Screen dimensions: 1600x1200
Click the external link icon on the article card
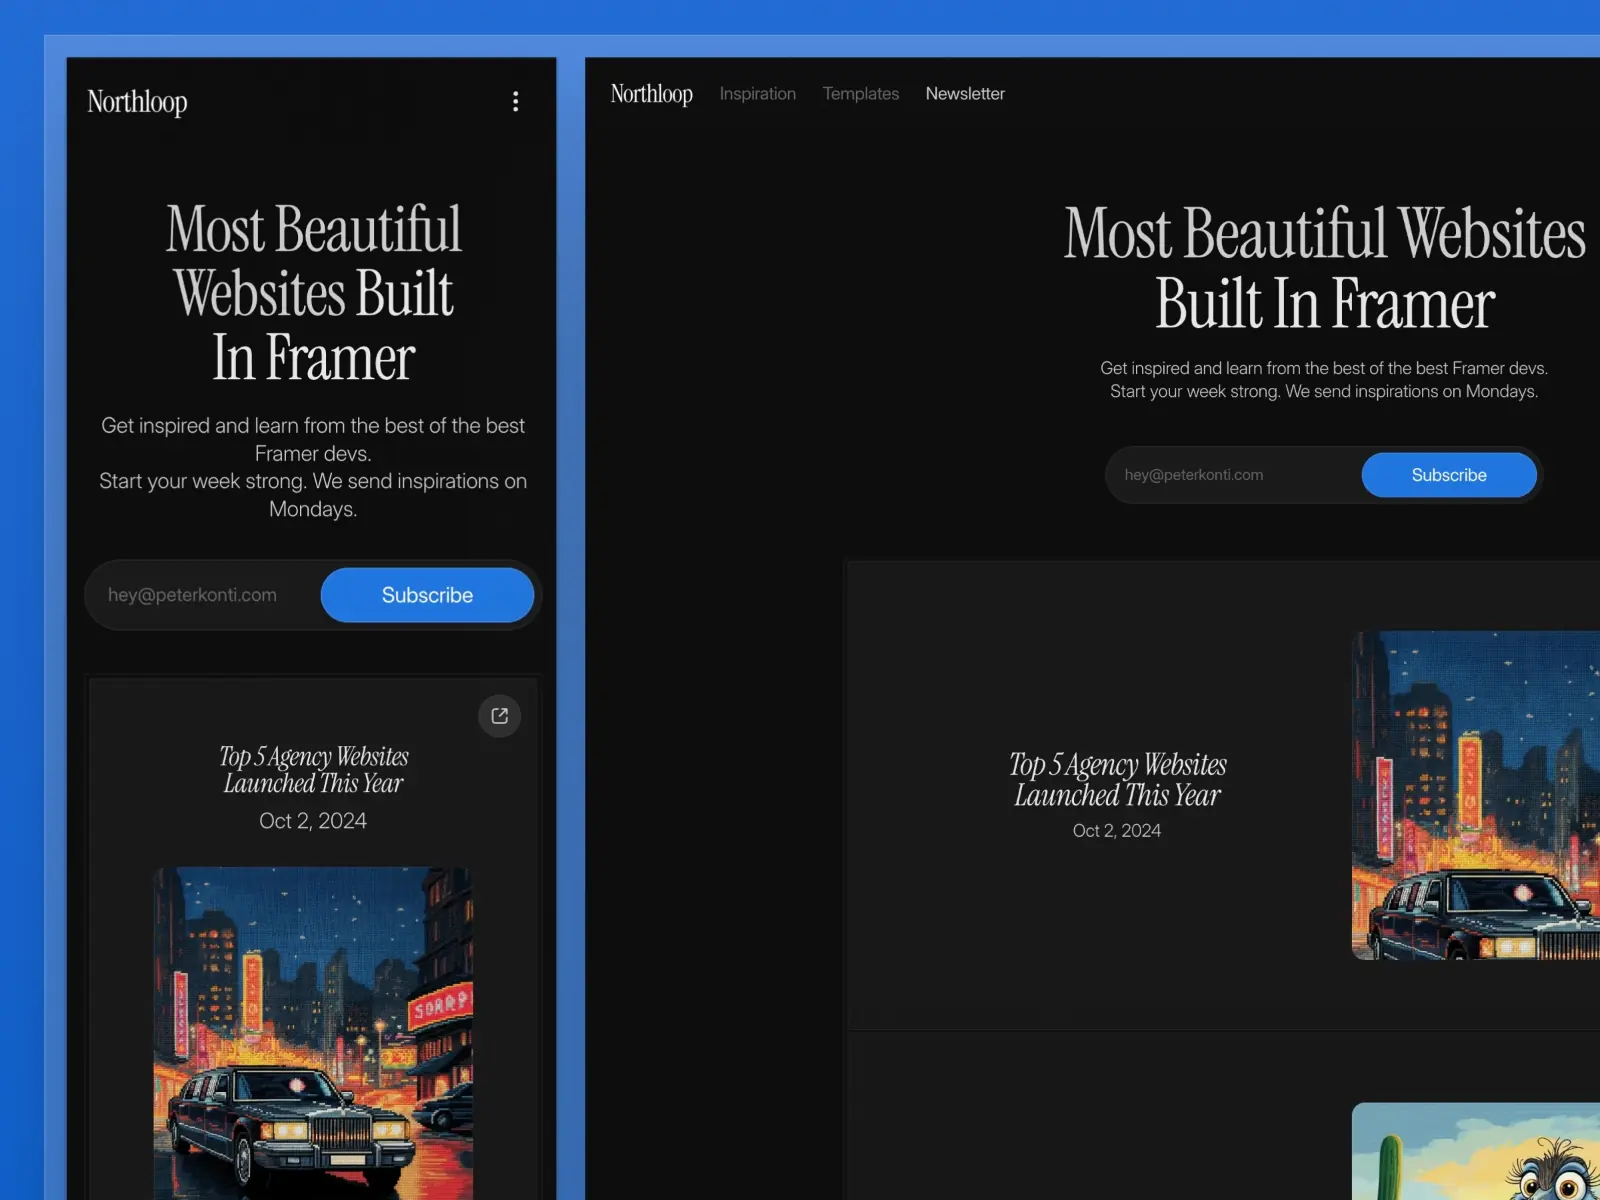pyautogui.click(x=499, y=716)
